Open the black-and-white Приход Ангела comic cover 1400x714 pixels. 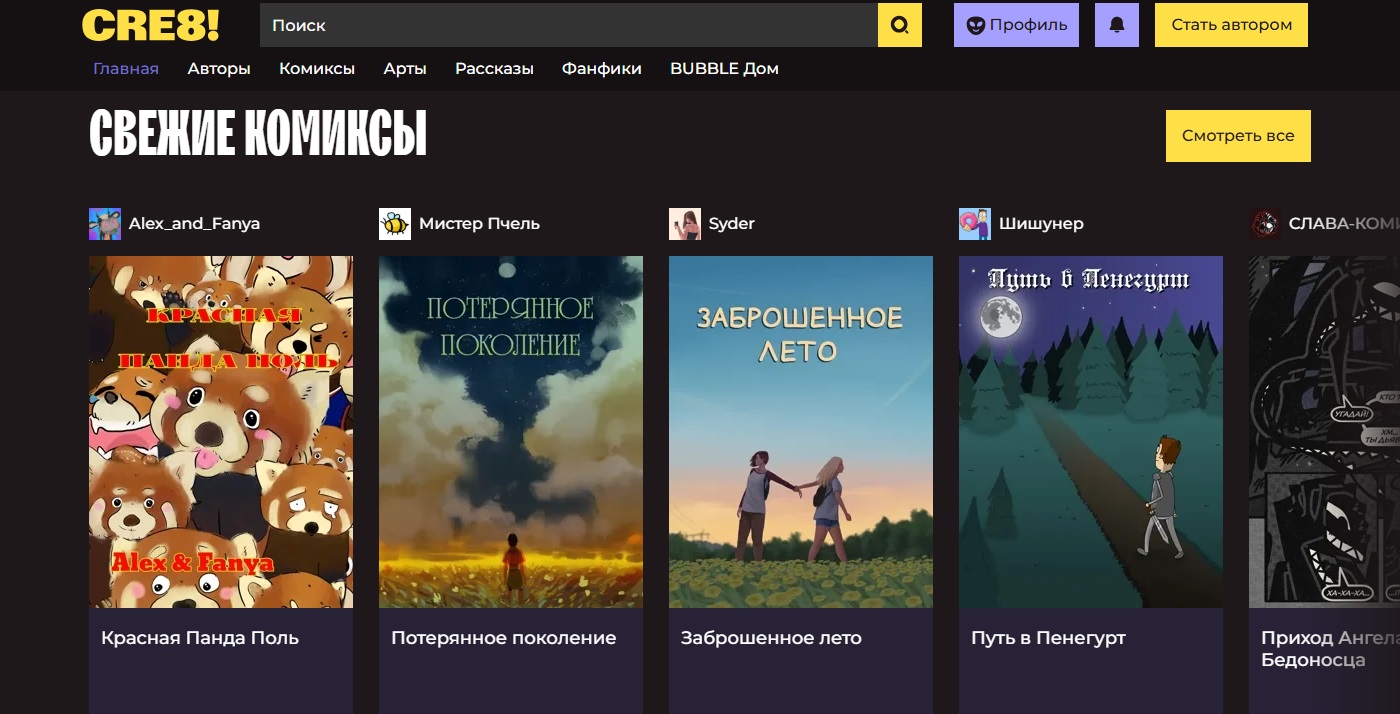1324,432
